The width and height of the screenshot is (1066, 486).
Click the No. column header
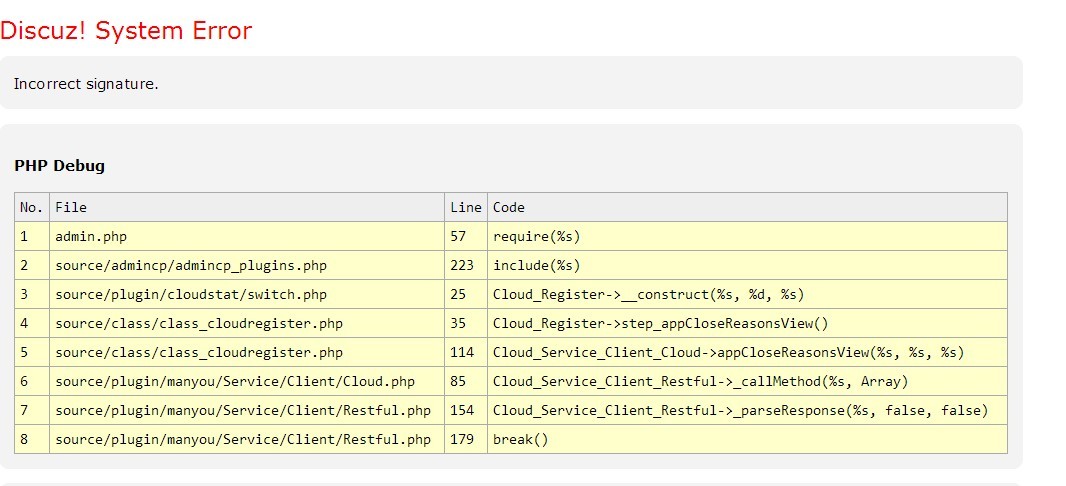32,207
